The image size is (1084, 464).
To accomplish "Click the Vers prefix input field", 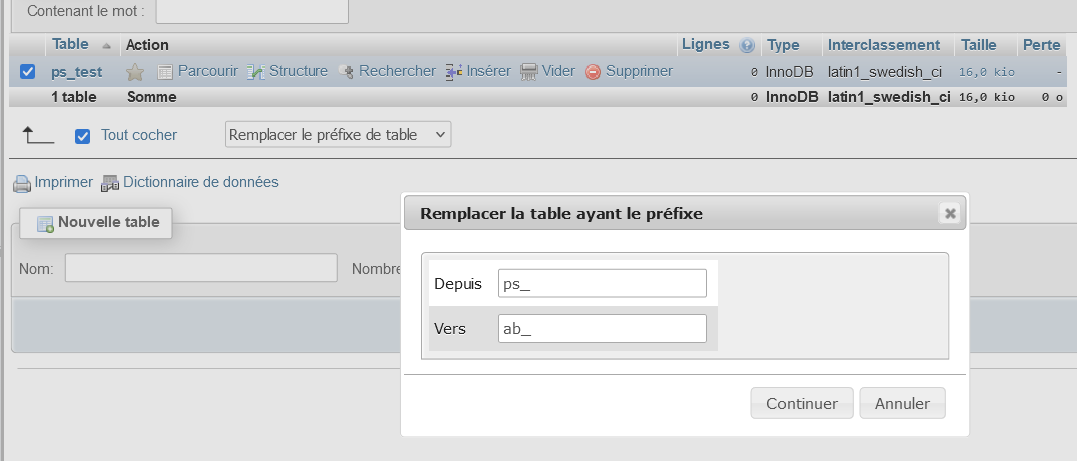I will click(x=602, y=328).
